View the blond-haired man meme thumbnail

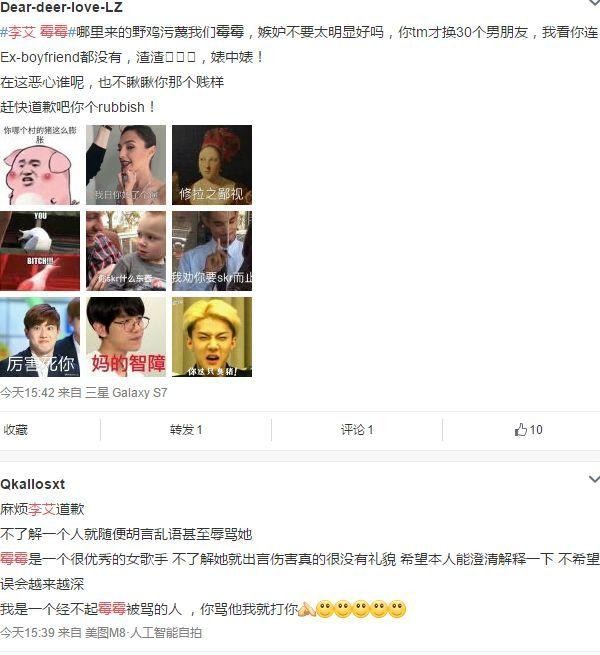[x=212, y=337]
